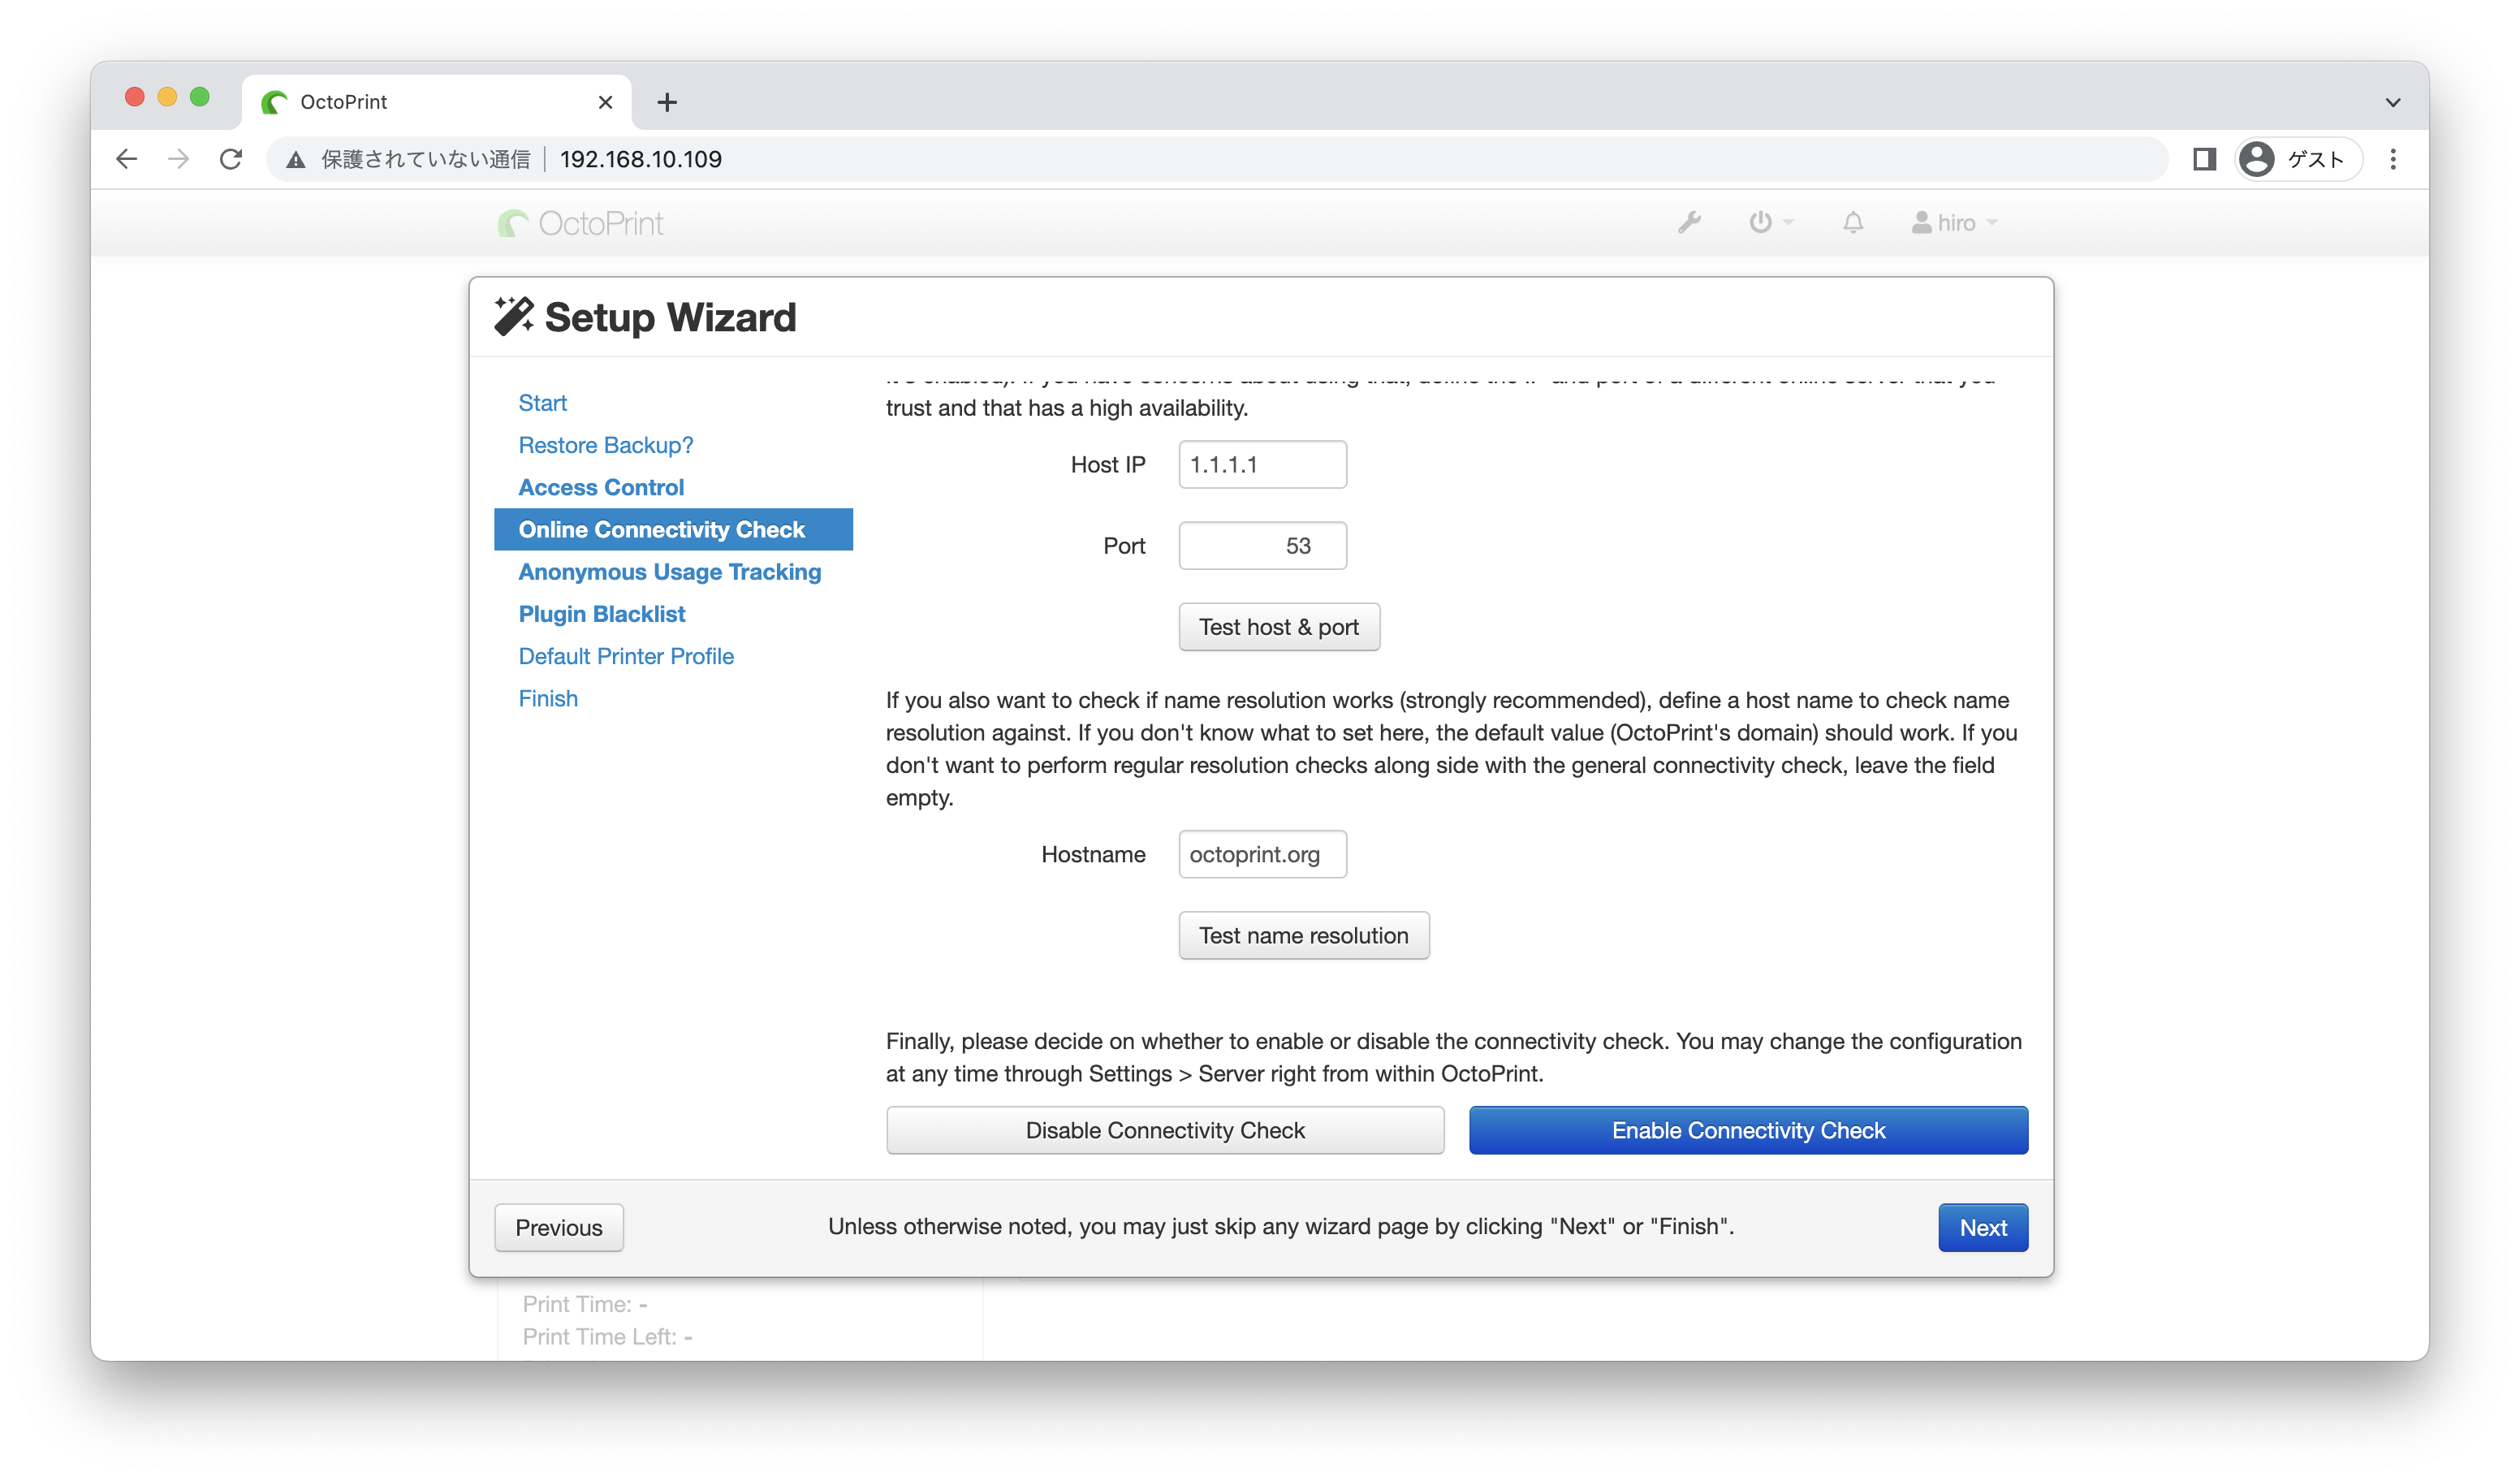Screen dimensions: 2520x1481
Task: Select the OctoPrint browser tab
Action: click(x=436, y=102)
